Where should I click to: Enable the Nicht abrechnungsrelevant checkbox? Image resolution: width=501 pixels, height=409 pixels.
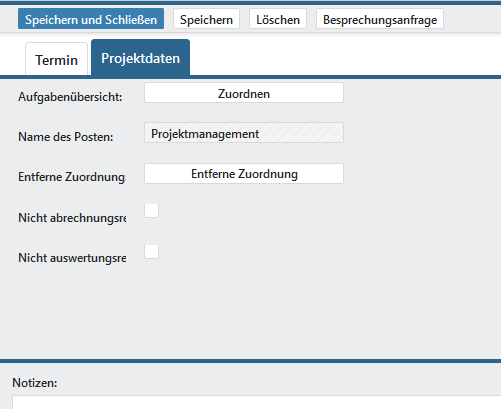[151, 211]
